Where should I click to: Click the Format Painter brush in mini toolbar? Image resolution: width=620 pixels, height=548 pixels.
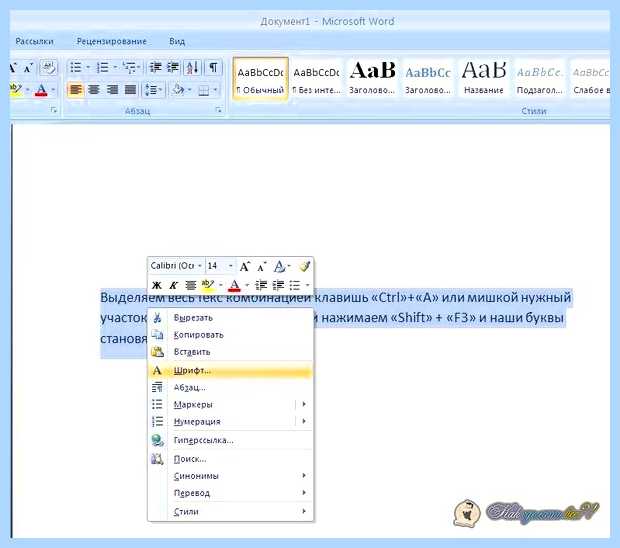tap(304, 266)
